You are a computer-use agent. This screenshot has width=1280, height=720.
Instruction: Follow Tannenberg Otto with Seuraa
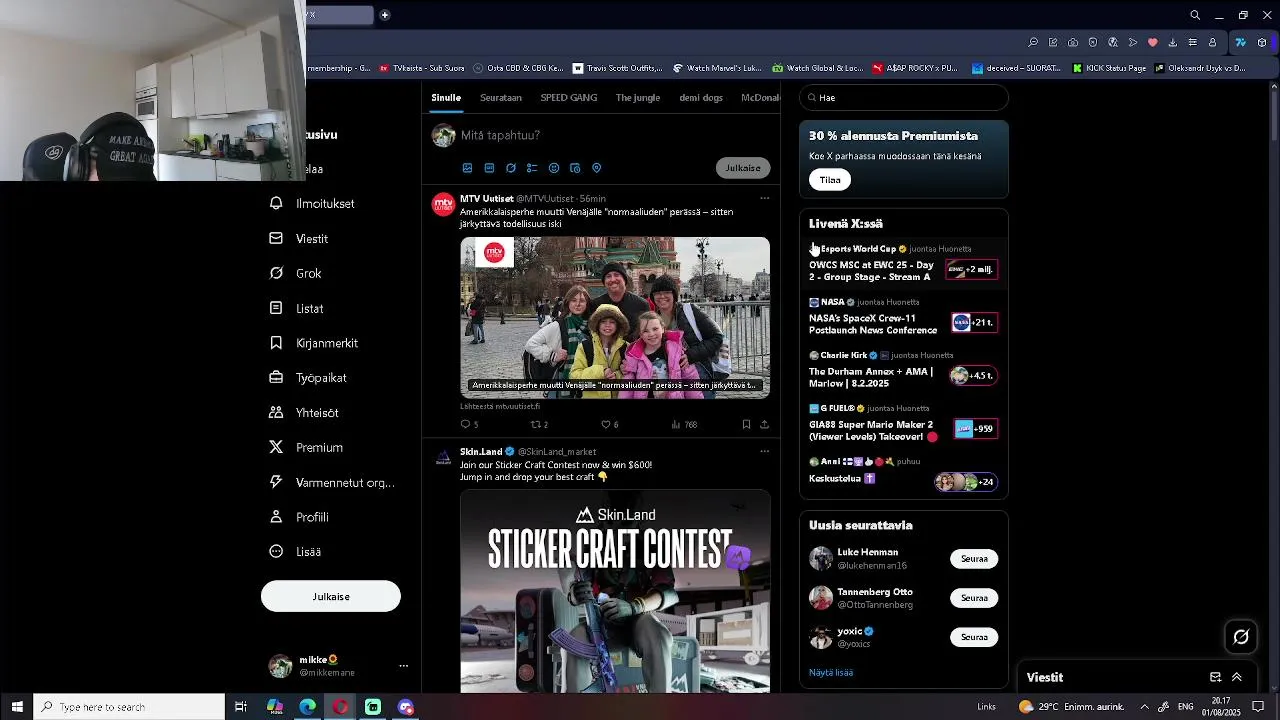(974, 598)
